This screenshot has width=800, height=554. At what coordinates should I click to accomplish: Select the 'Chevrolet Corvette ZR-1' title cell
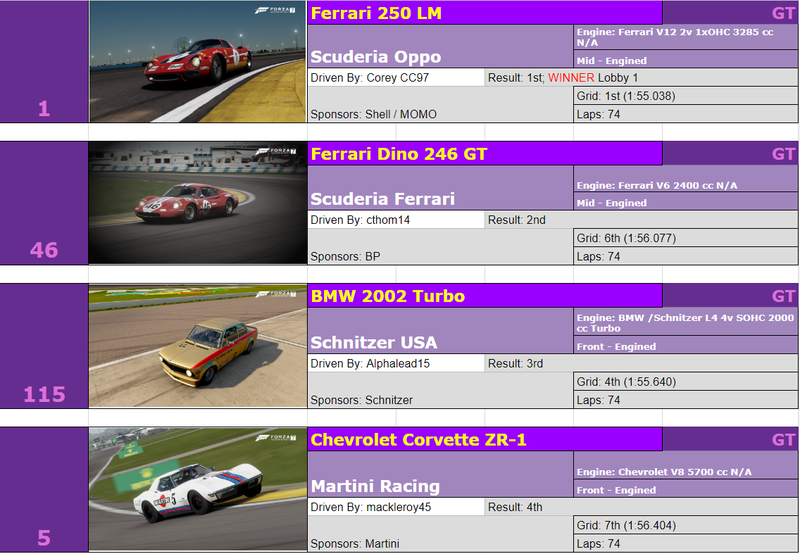tap(485, 440)
